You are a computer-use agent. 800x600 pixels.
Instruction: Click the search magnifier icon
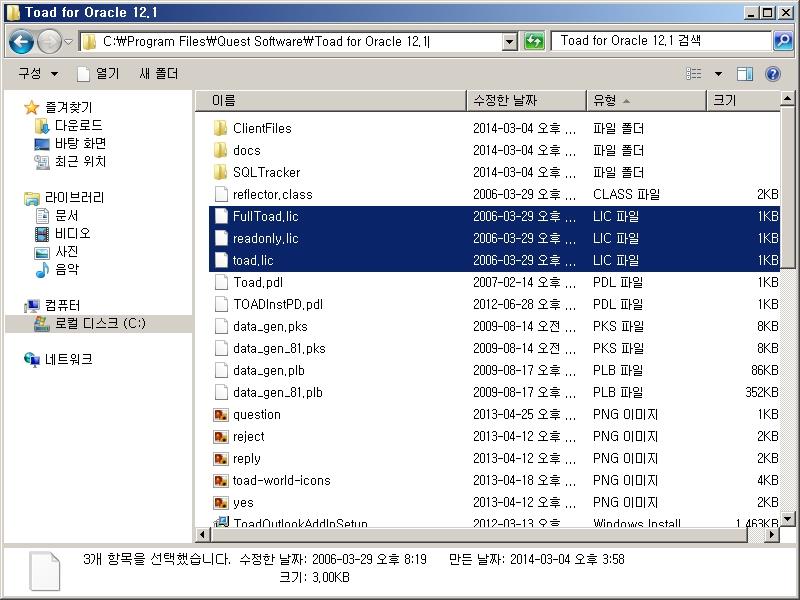tap(783, 41)
